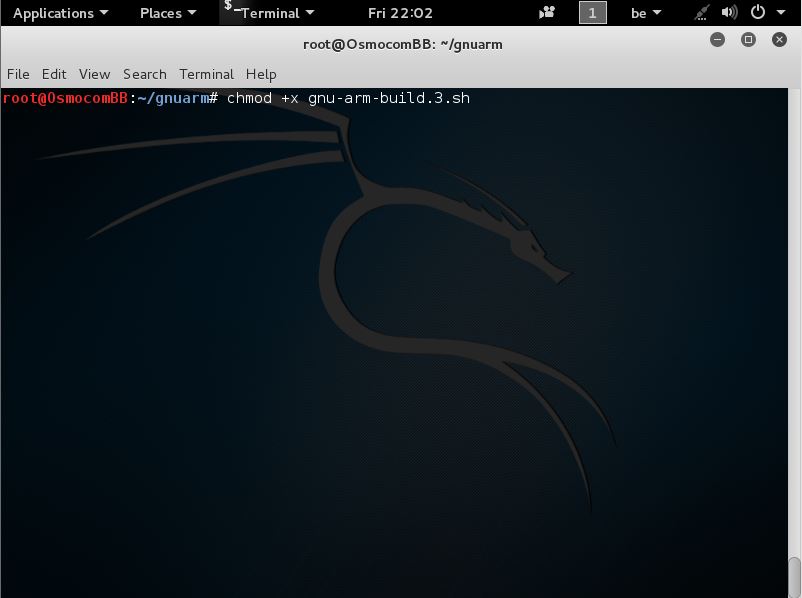The width and height of the screenshot is (802, 598).
Task: Click the '~/gnuarm' path in prompt
Action: 173,98
